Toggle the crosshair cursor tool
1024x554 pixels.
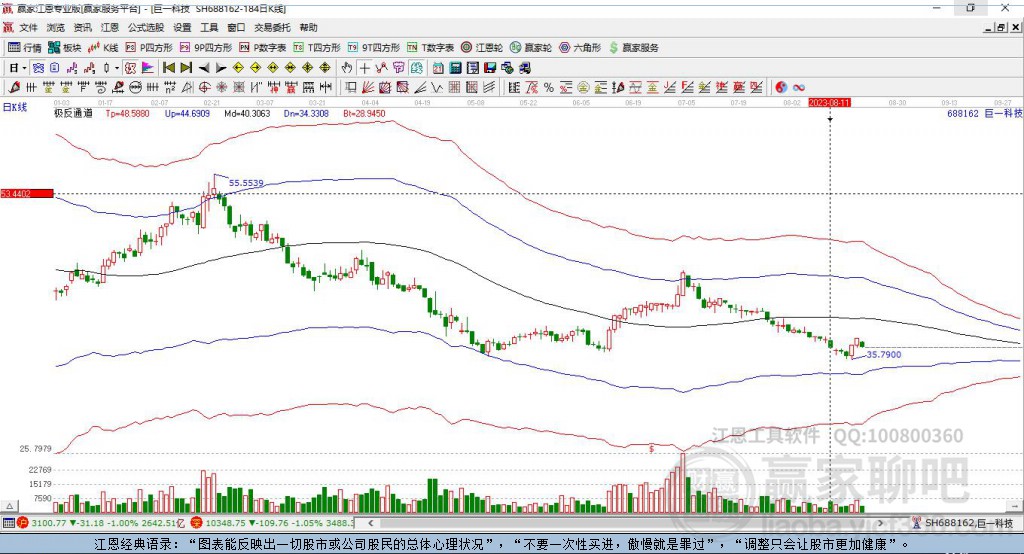pos(365,68)
